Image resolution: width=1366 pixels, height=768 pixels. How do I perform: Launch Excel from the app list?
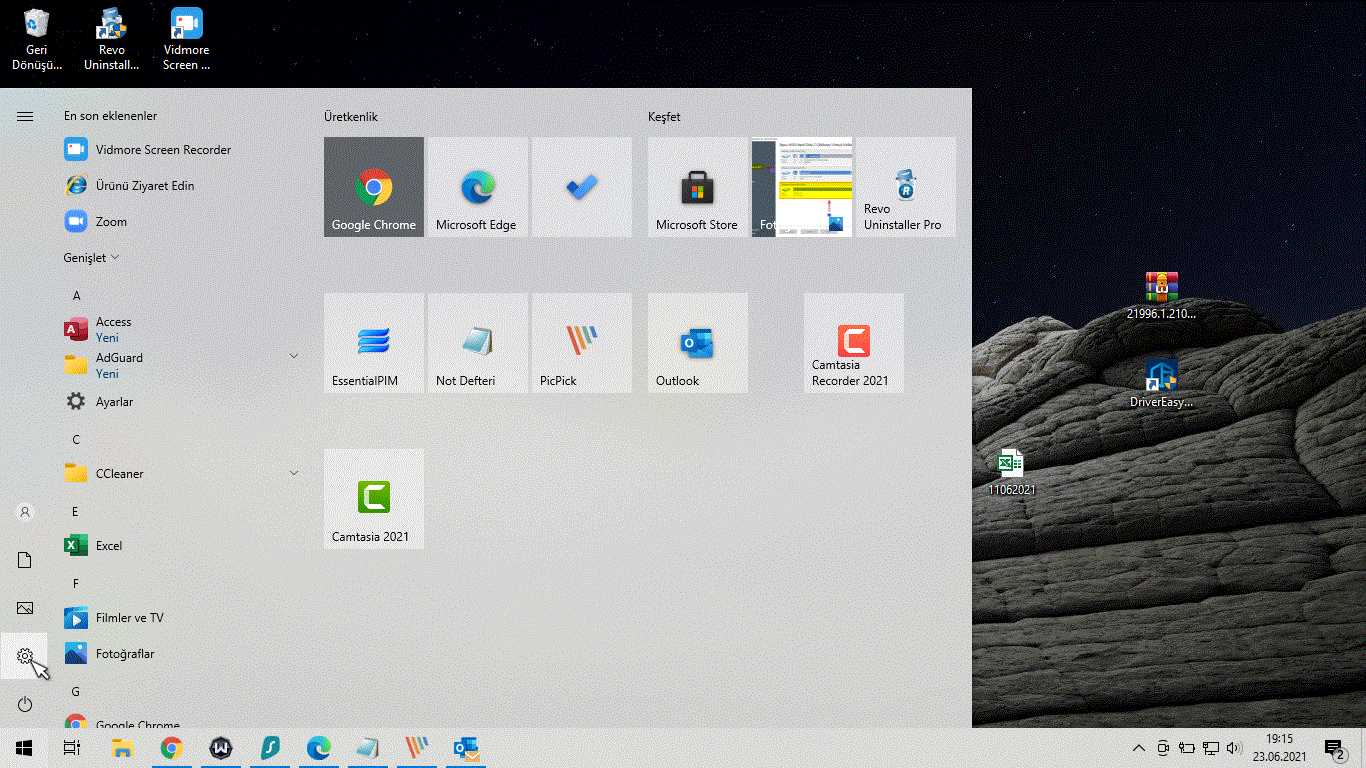point(180,546)
